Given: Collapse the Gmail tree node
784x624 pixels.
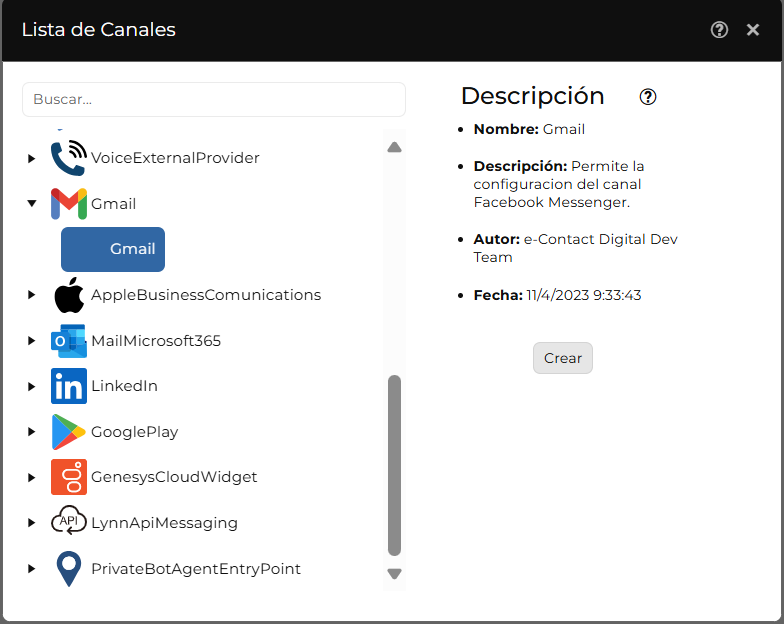Looking at the screenshot, I should tap(32, 204).
